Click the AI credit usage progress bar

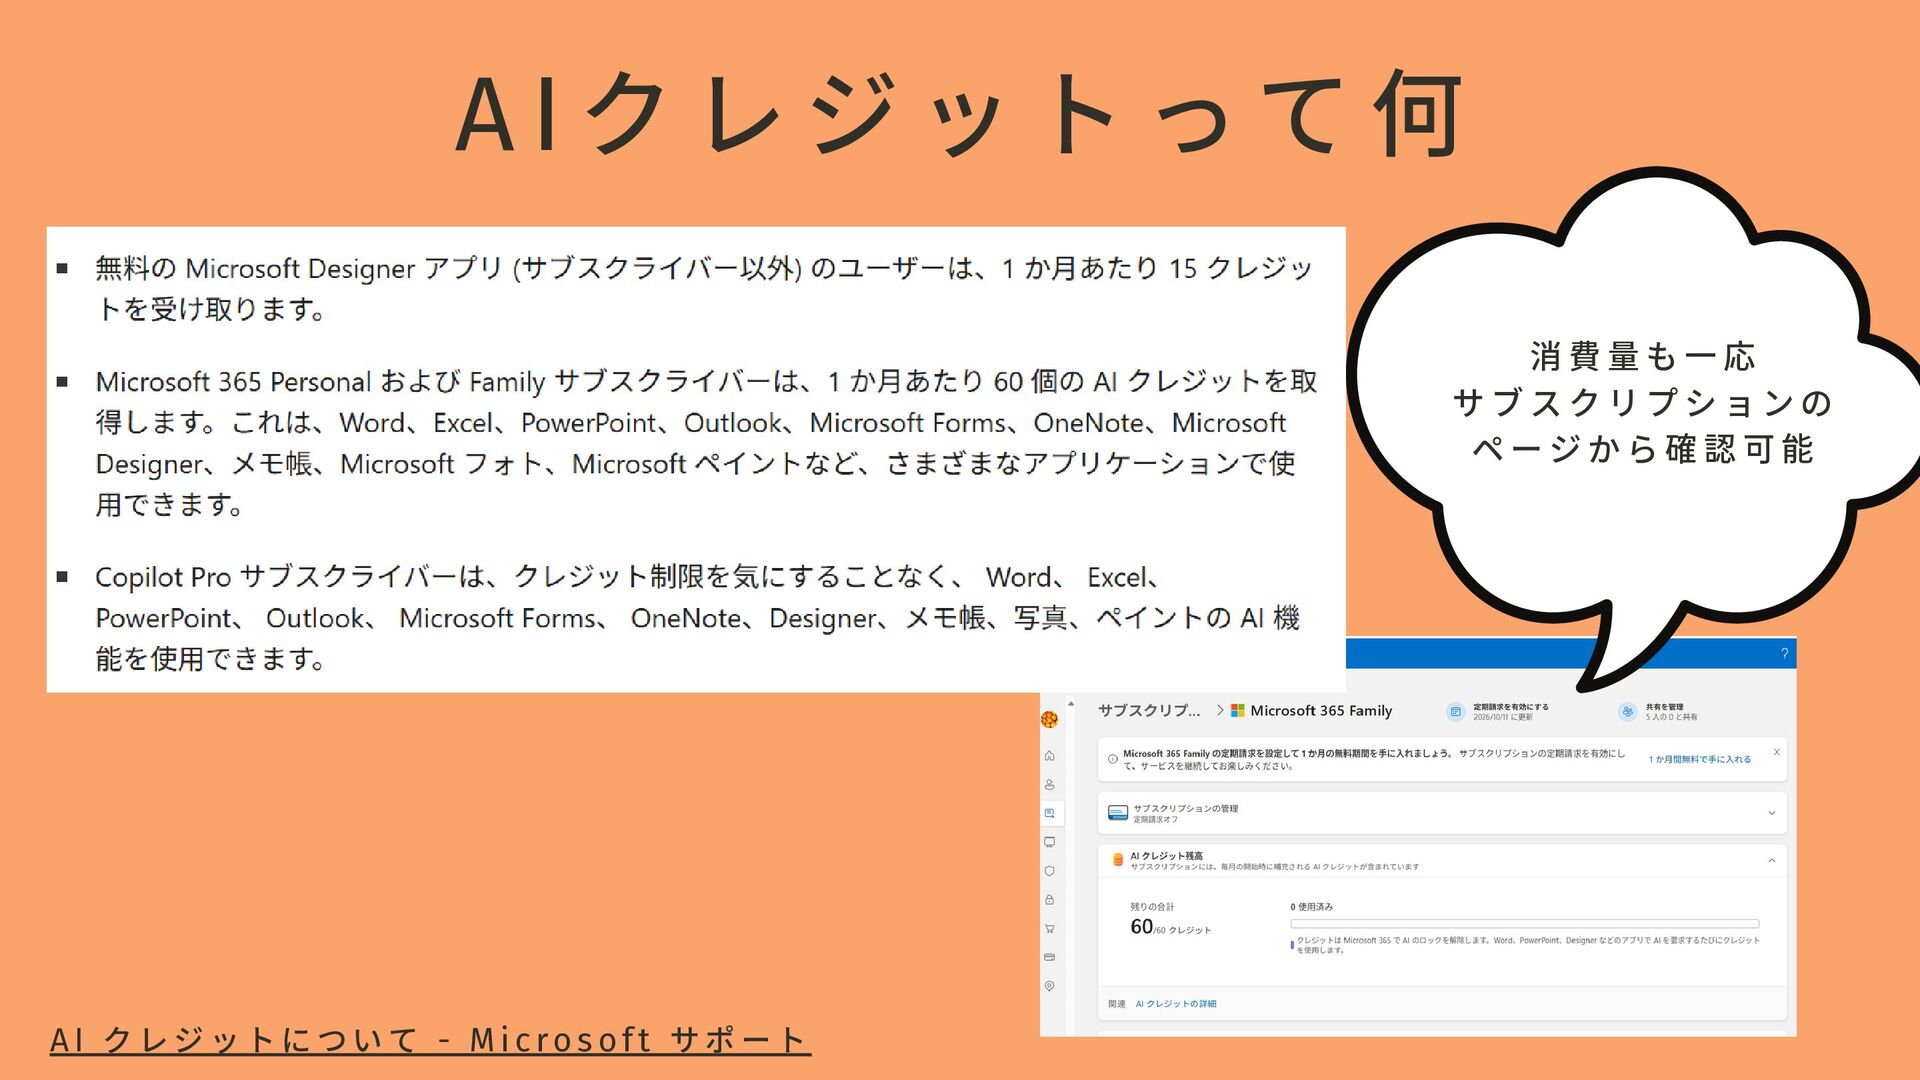click(x=1524, y=924)
